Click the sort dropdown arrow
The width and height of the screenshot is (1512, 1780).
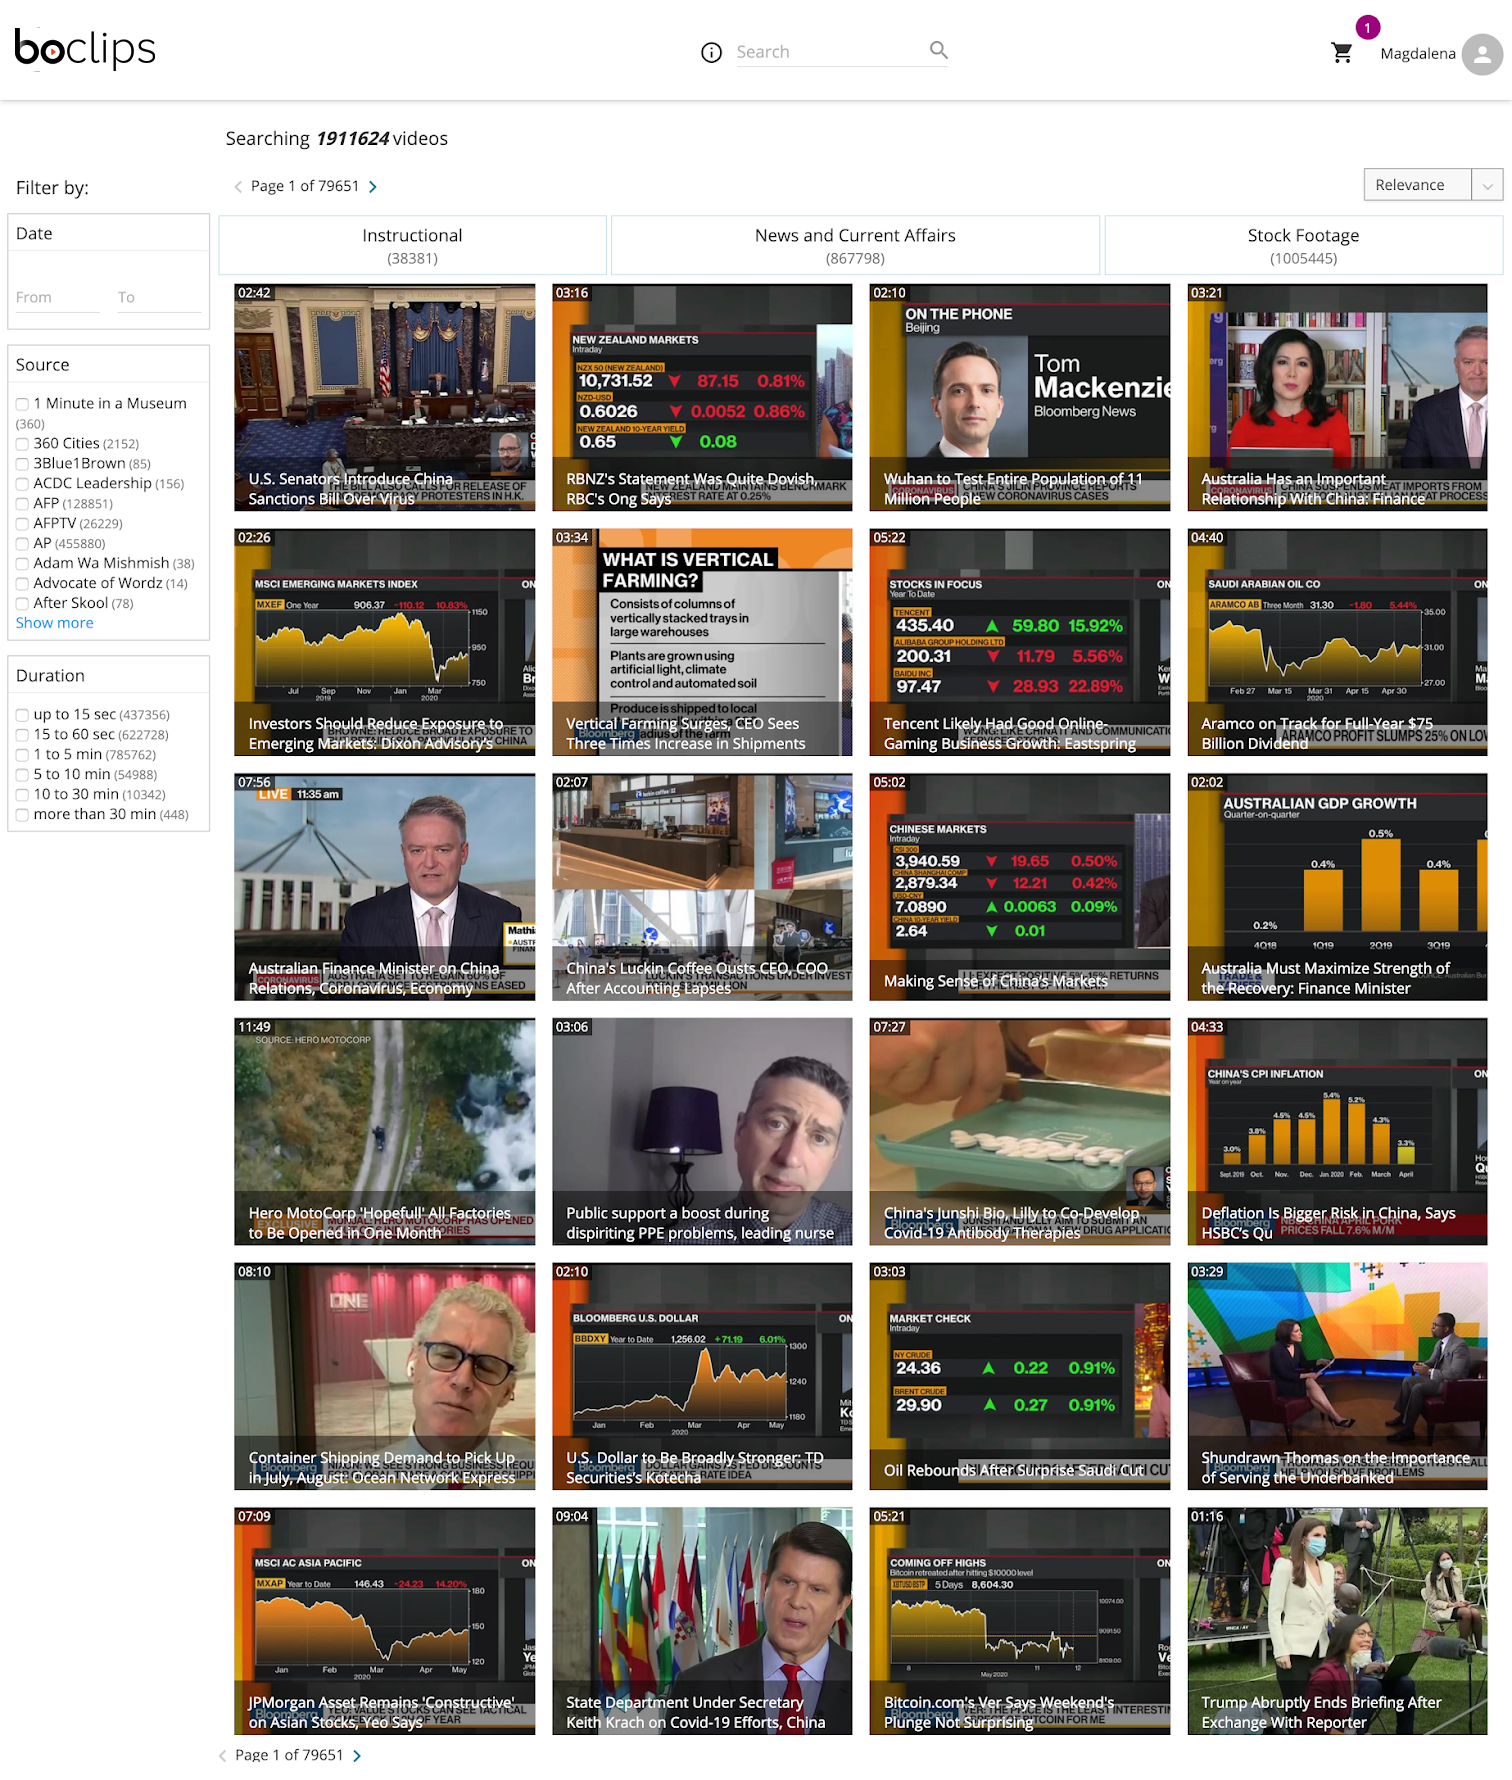1487,185
